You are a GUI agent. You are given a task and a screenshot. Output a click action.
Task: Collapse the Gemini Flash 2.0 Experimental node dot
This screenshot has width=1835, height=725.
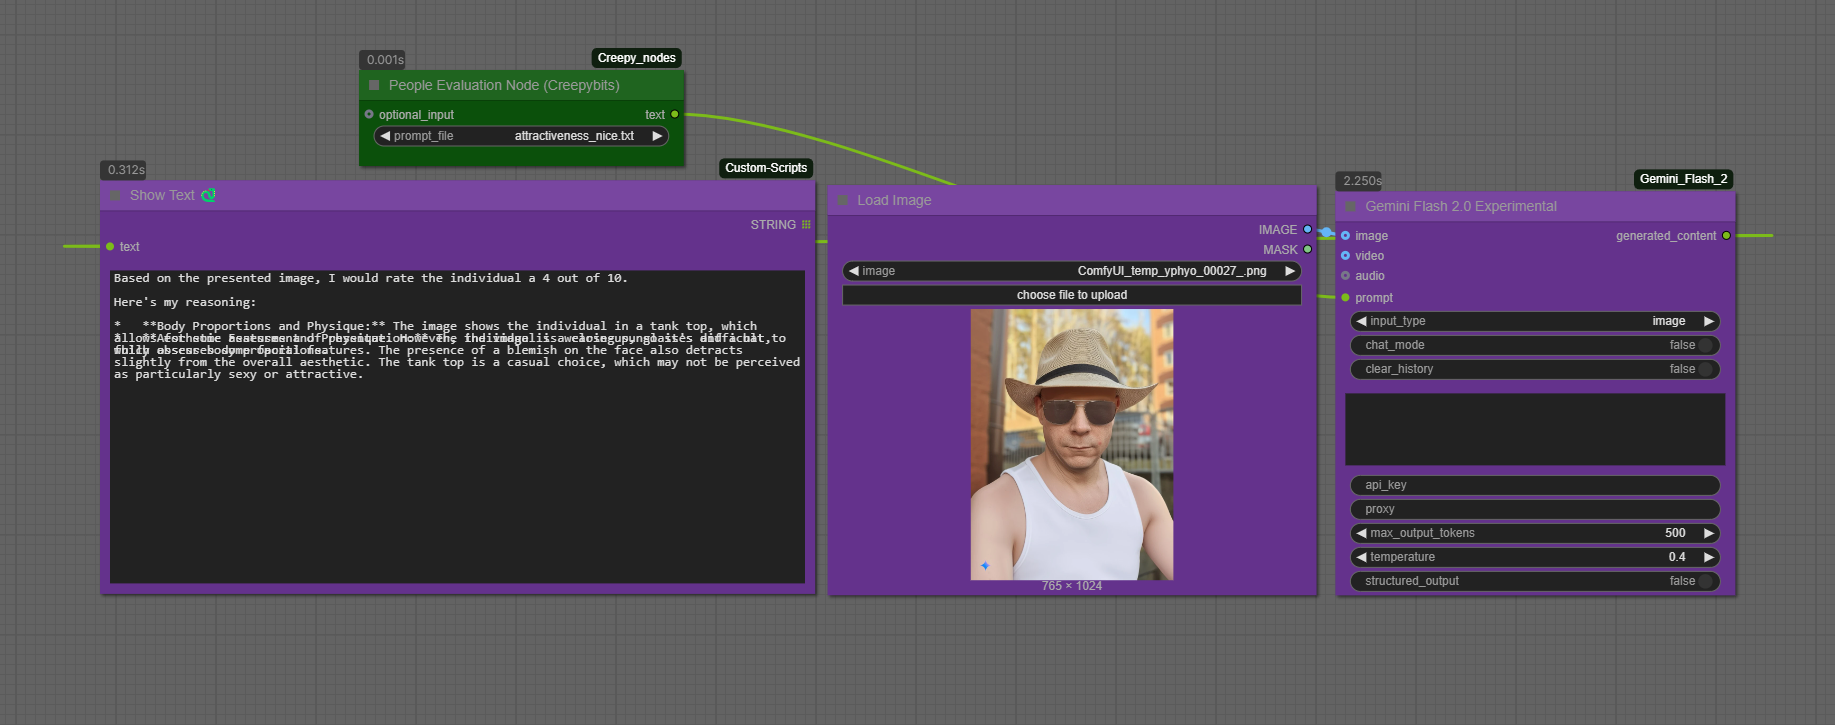[1351, 207]
